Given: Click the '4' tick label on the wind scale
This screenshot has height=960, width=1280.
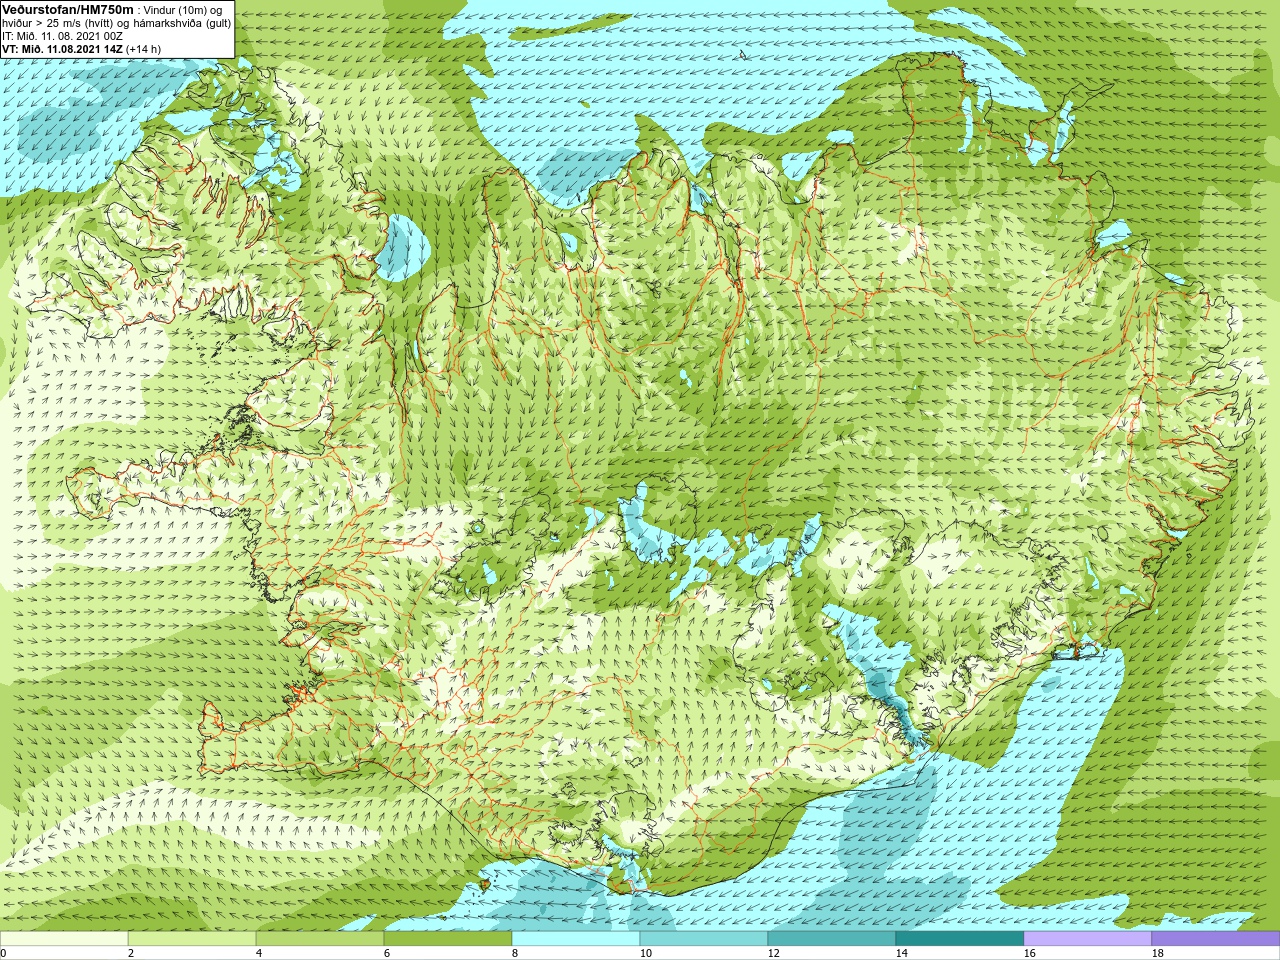Looking at the screenshot, I should [259, 953].
